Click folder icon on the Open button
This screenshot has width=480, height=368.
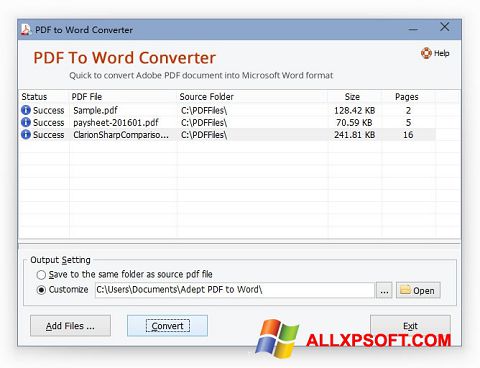[x=405, y=290]
